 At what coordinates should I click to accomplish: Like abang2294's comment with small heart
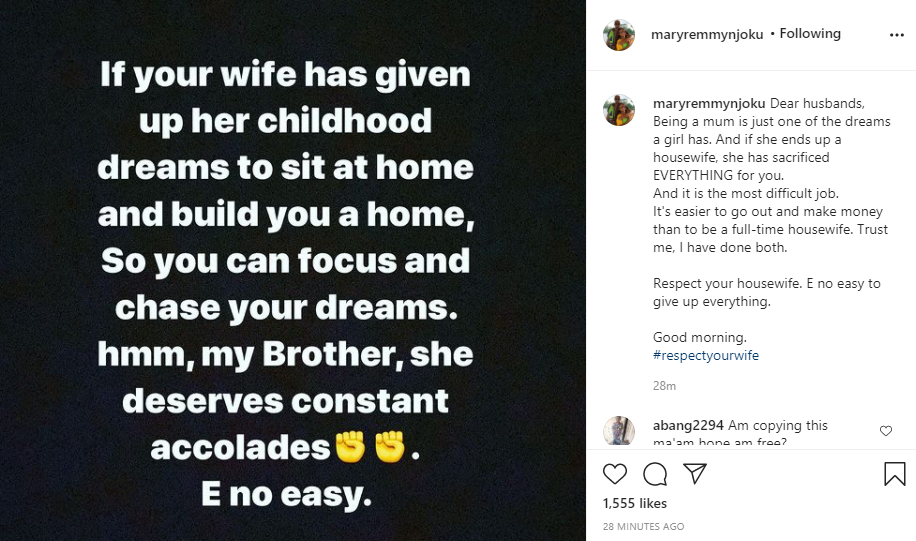coord(886,431)
